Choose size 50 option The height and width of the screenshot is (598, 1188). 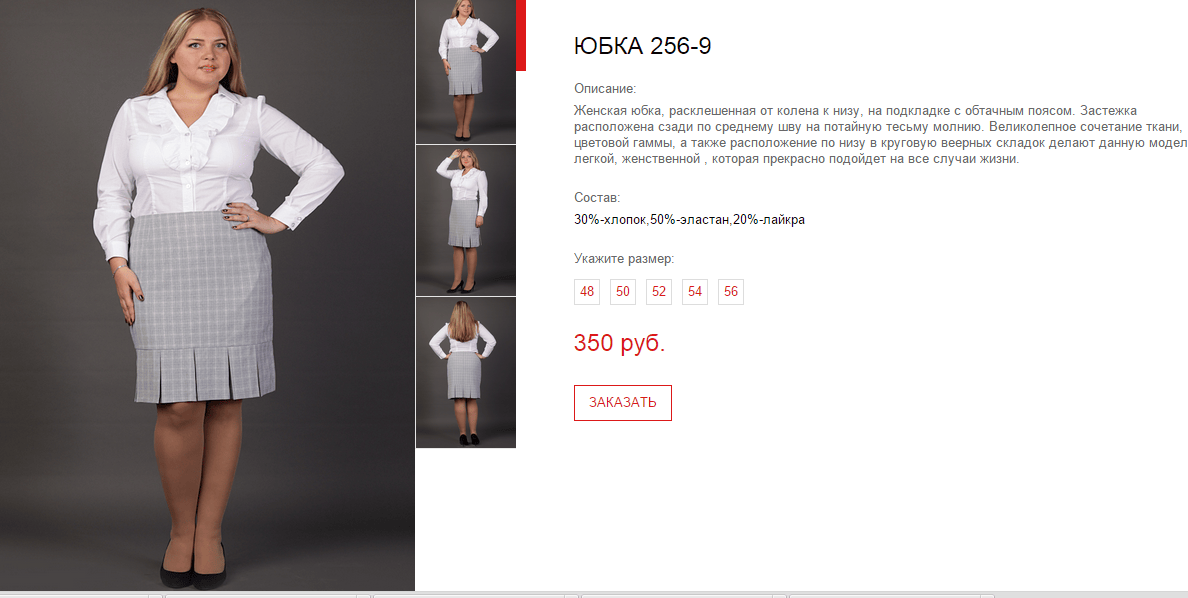[623, 292]
